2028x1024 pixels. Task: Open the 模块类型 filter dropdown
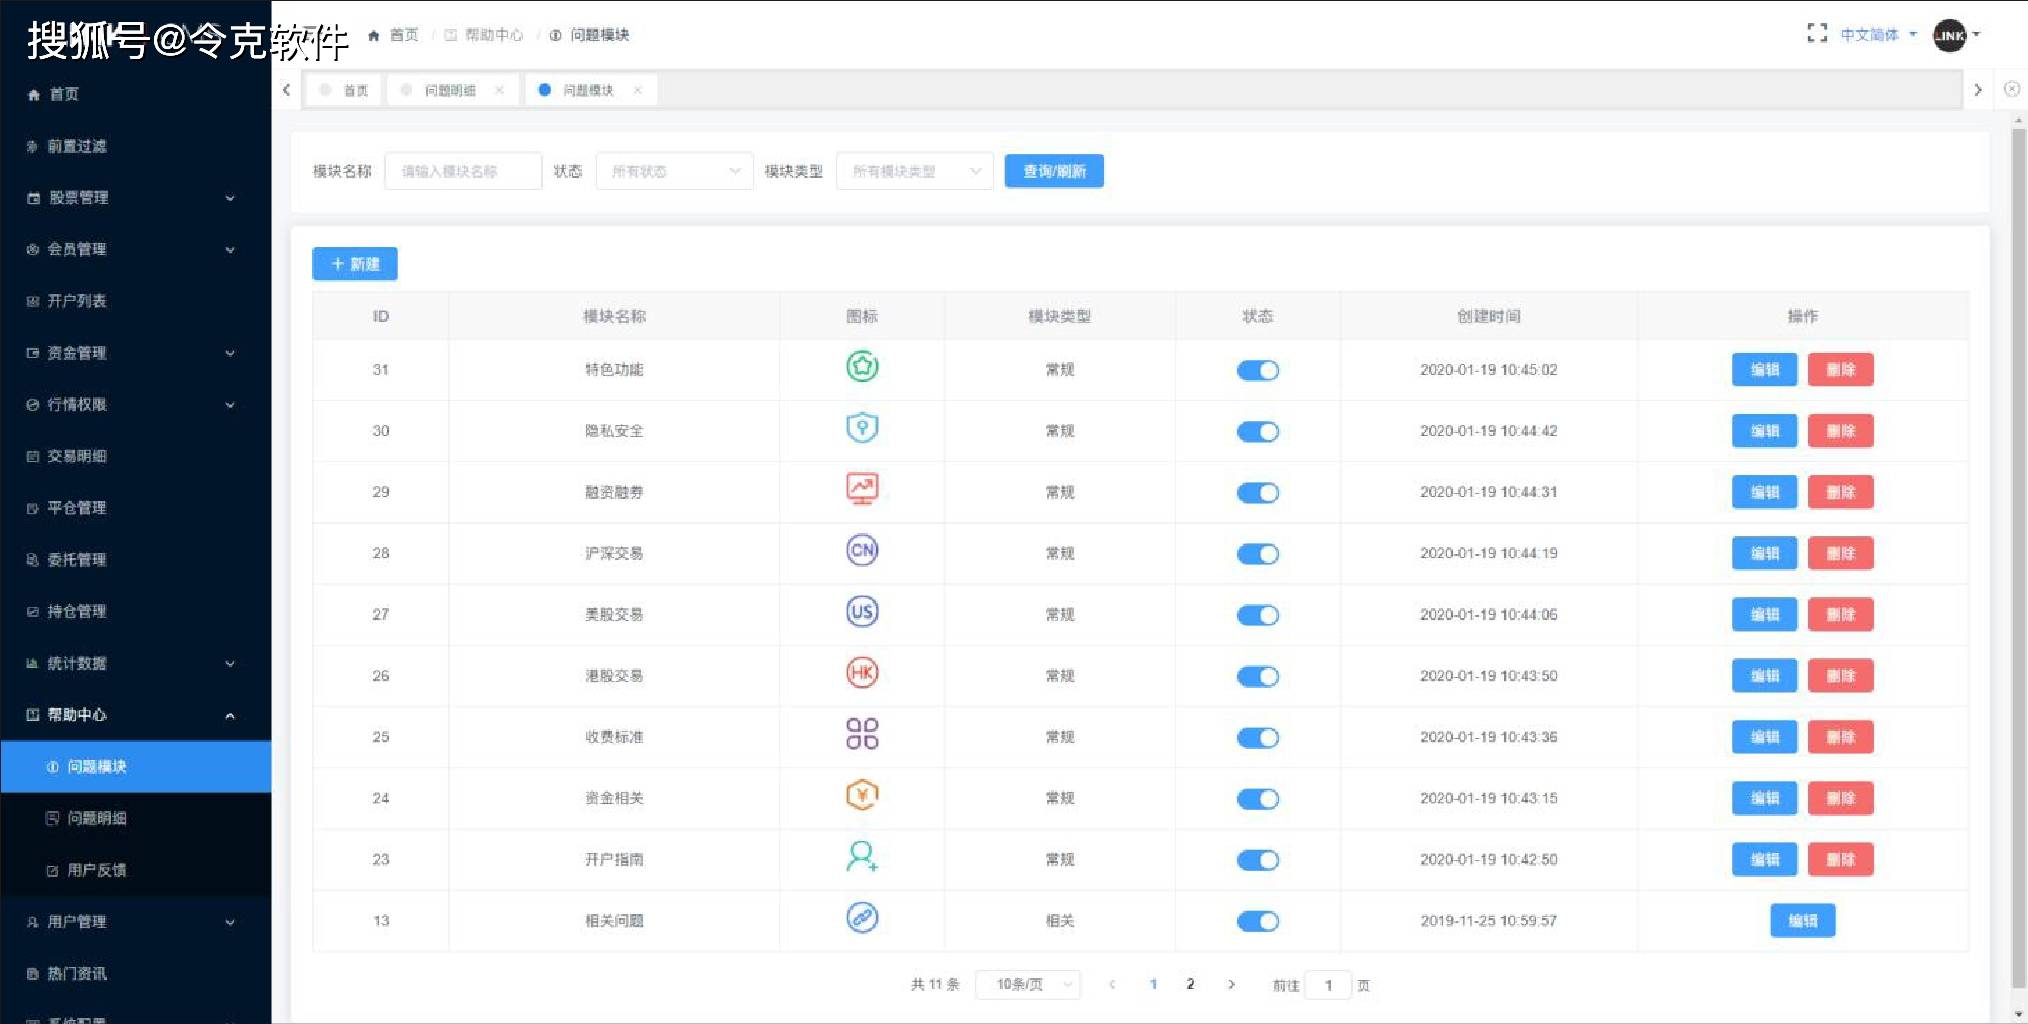point(914,171)
